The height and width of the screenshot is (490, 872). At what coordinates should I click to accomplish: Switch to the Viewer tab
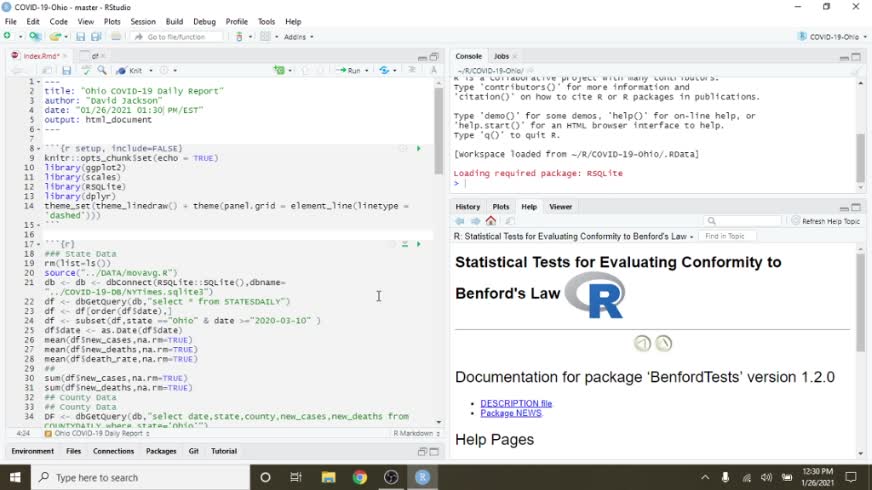point(561,207)
